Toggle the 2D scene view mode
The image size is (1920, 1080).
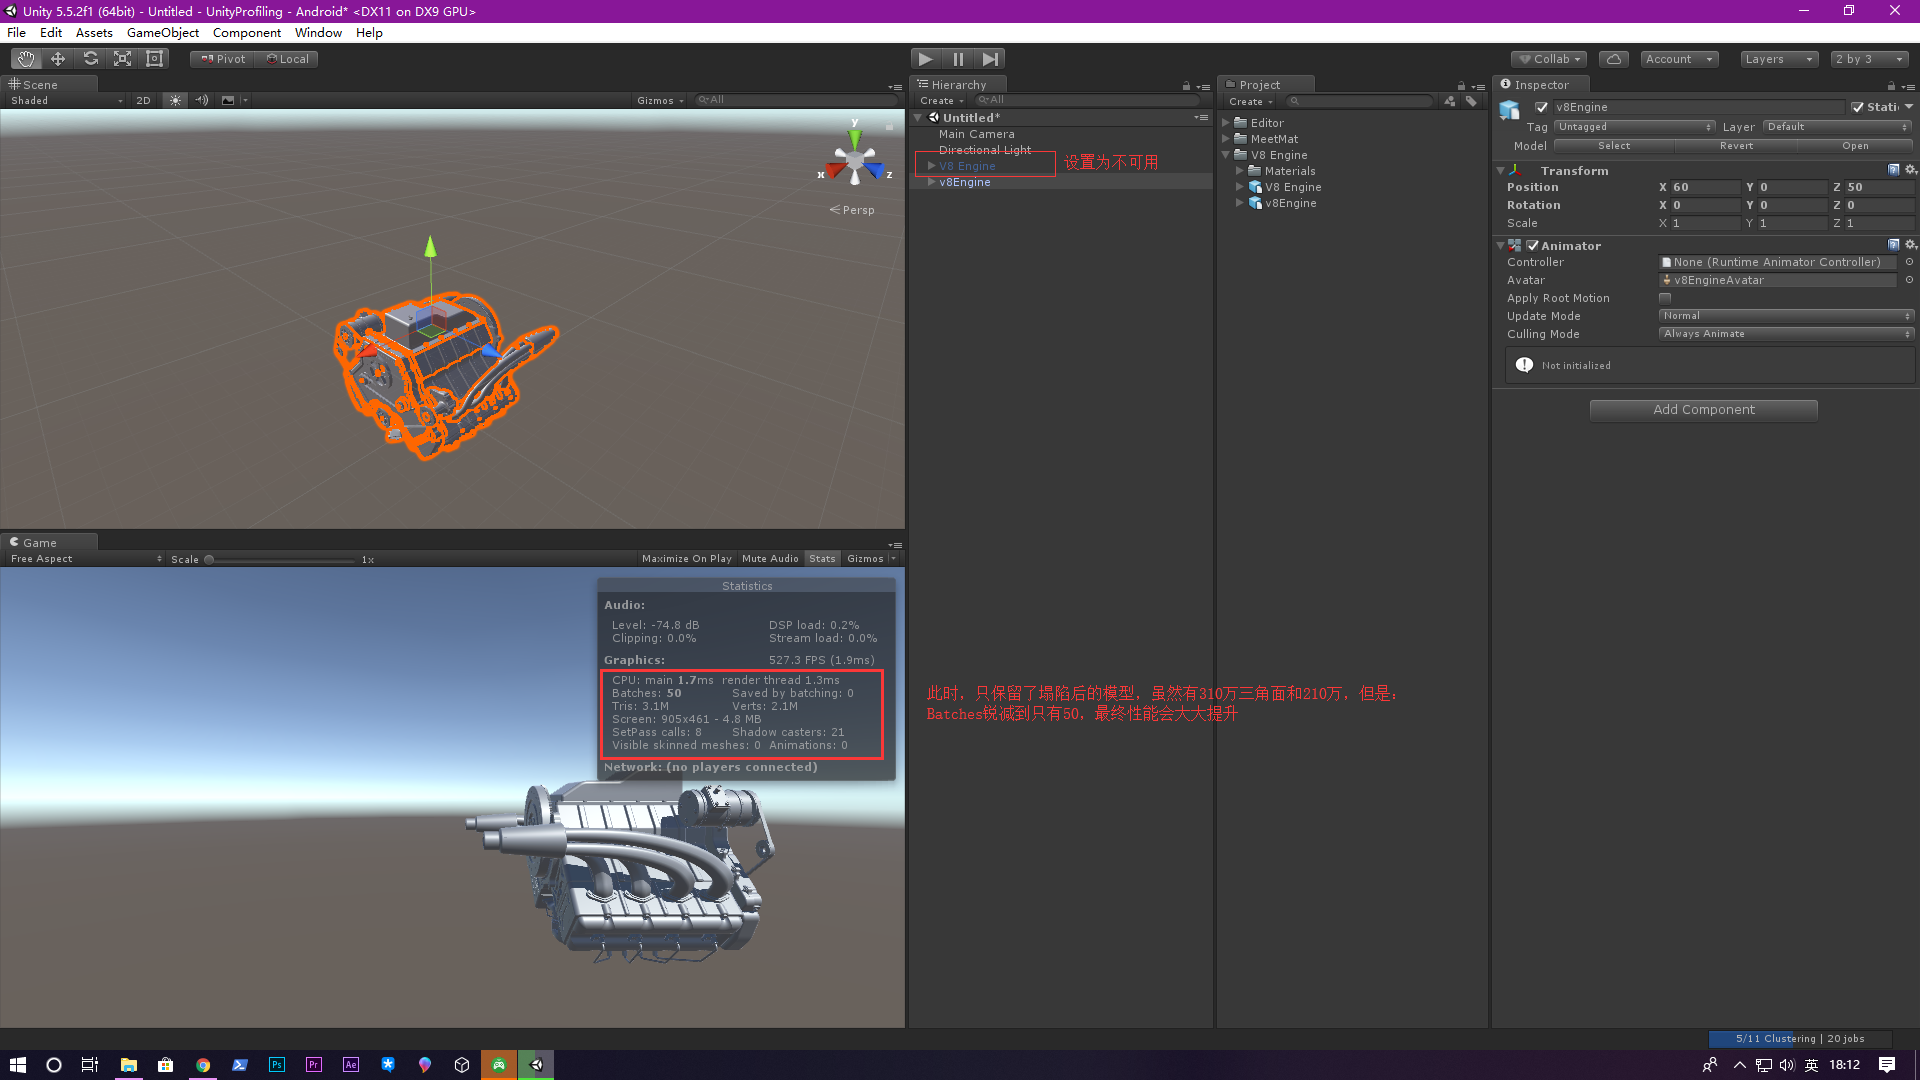tap(143, 101)
